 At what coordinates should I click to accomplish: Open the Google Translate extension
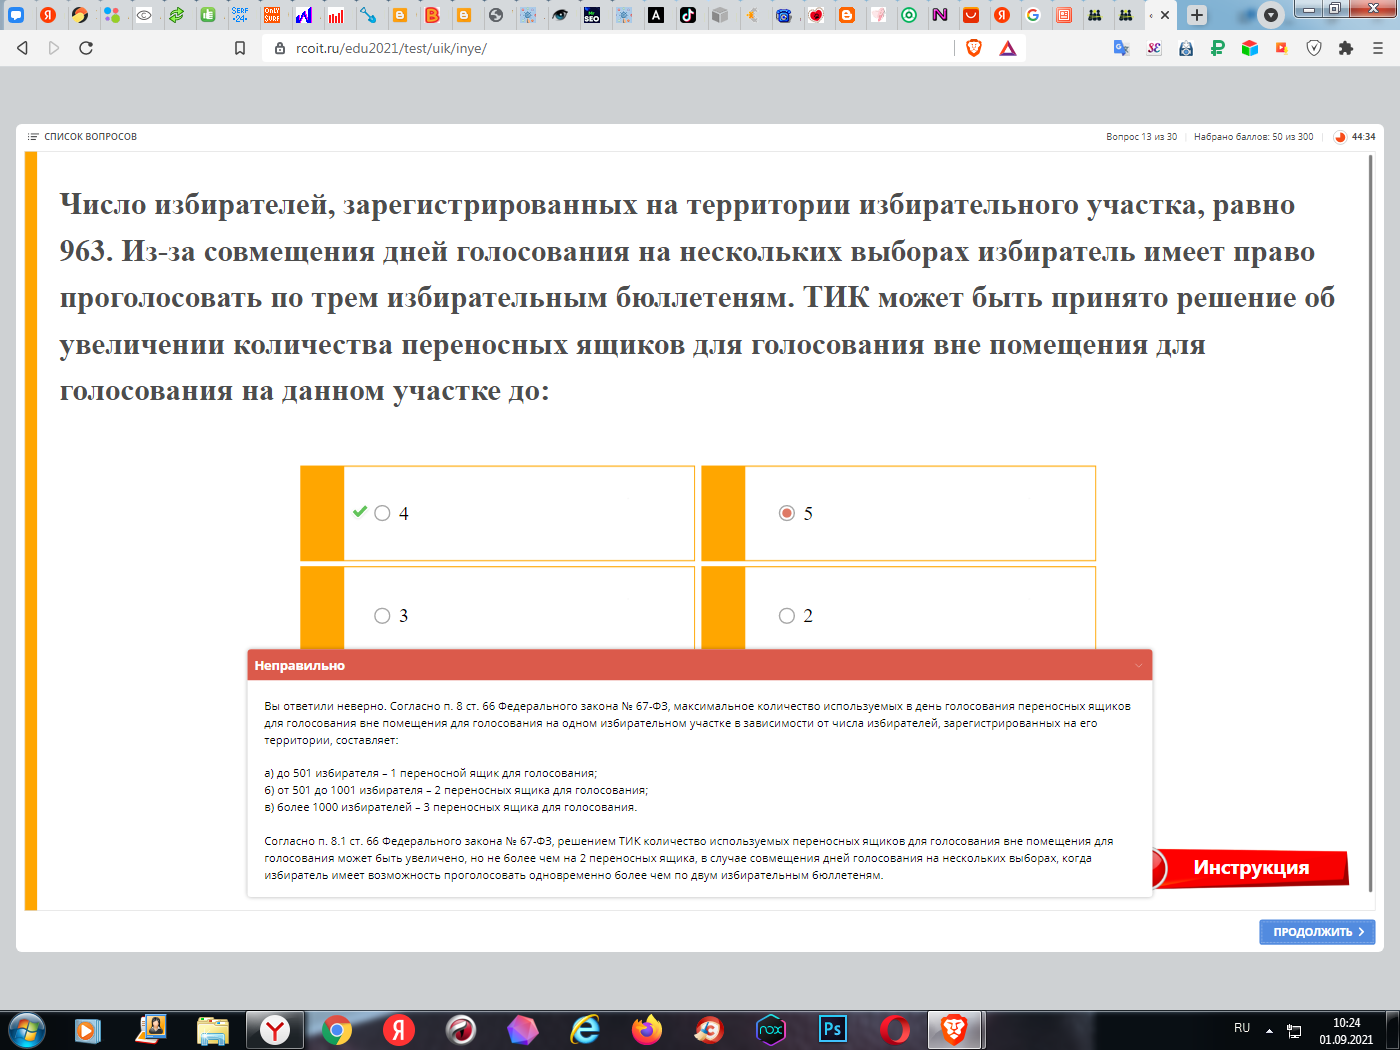coord(1122,48)
